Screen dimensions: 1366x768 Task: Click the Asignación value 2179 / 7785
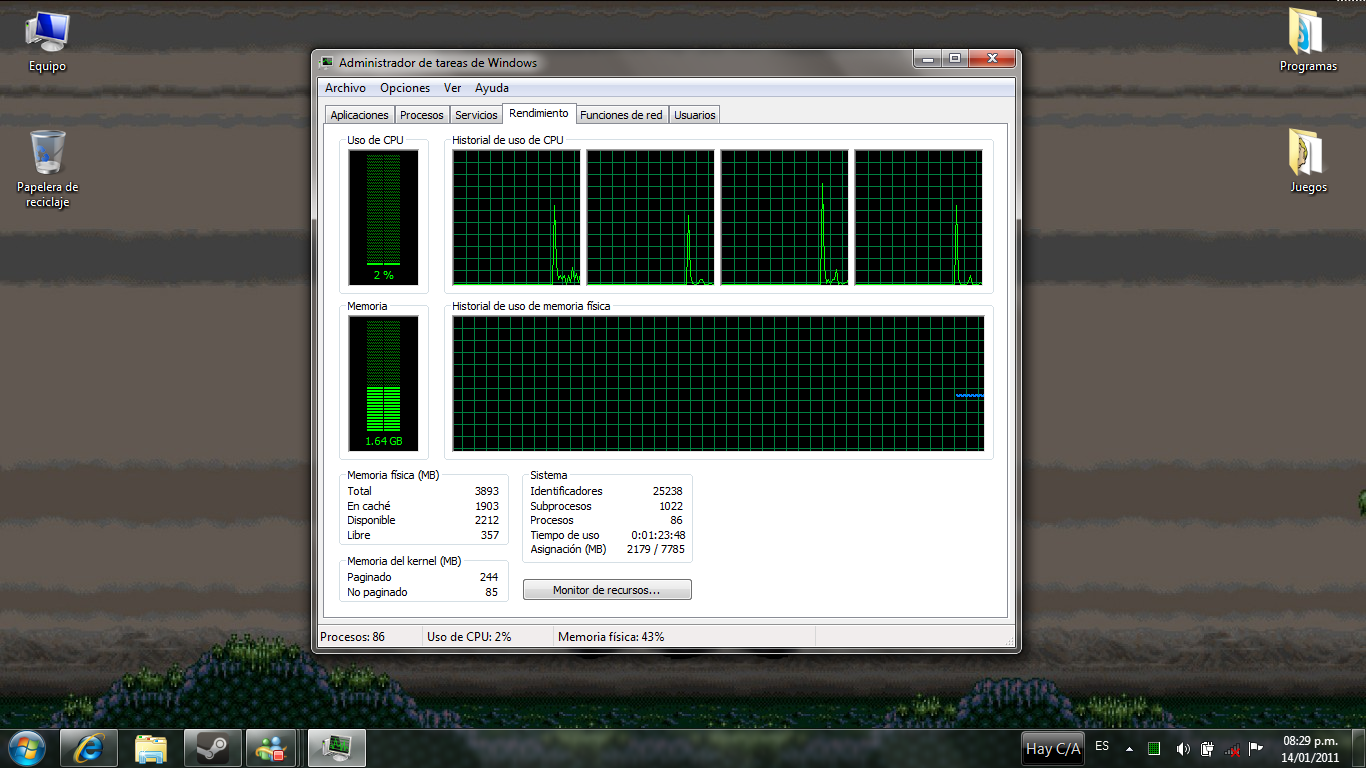(x=656, y=549)
